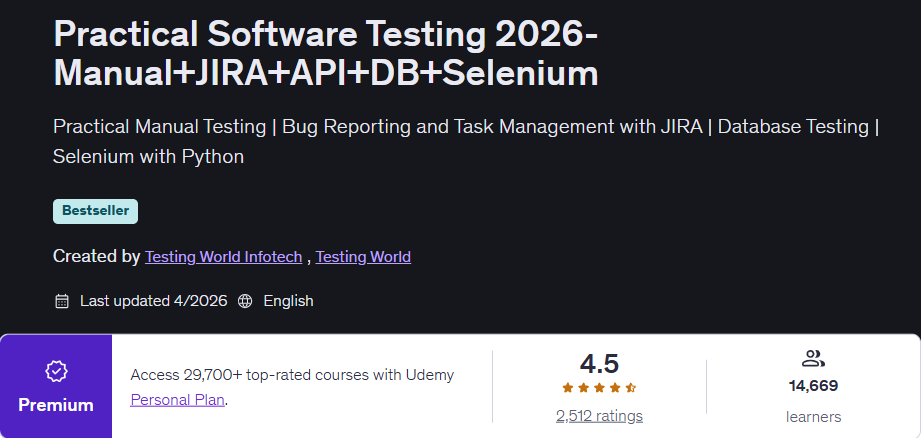
Task: Open the Testing World instructor link
Action: point(363,257)
